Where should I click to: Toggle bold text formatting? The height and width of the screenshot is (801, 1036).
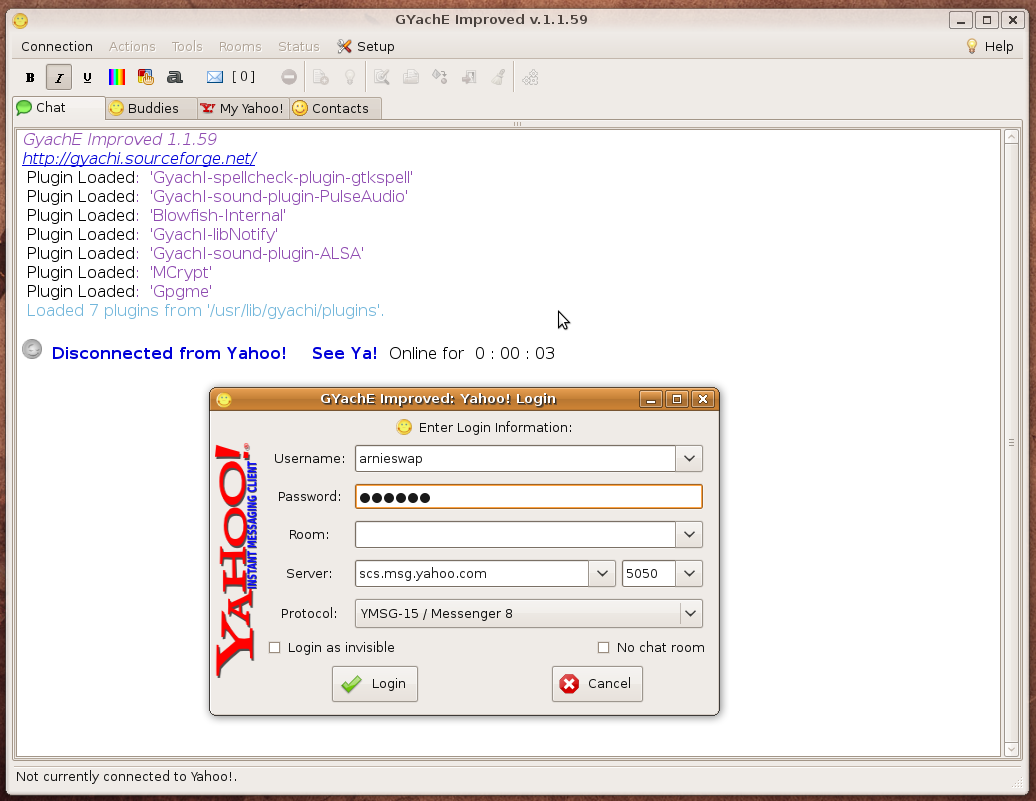click(x=30, y=77)
